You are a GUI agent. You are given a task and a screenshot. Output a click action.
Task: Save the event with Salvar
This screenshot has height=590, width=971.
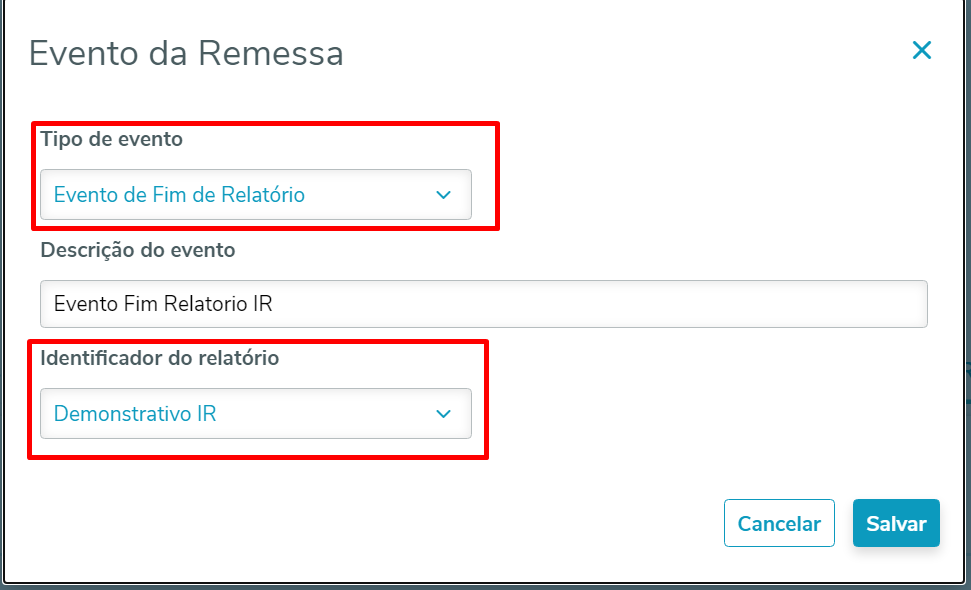point(895,523)
